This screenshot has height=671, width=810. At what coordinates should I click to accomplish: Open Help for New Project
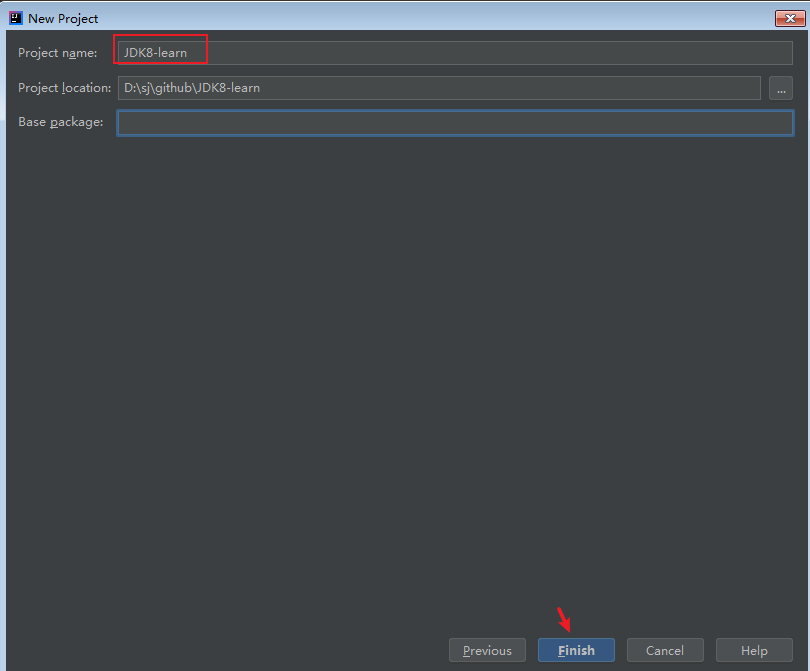(x=754, y=650)
